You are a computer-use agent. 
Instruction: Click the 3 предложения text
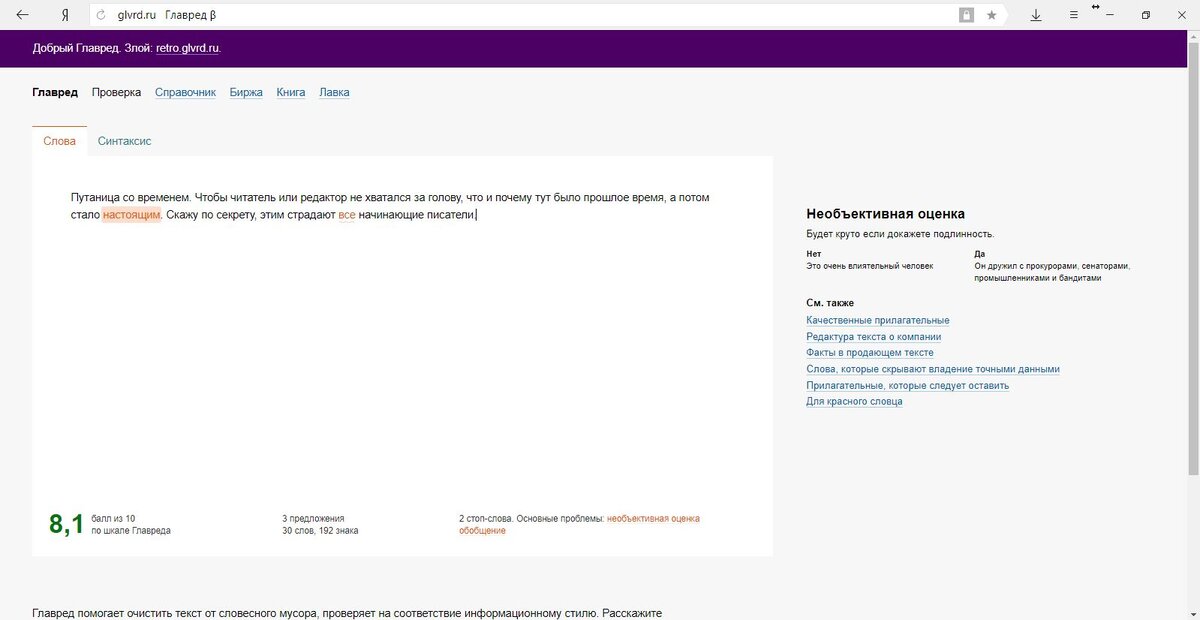pyautogui.click(x=313, y=518)
